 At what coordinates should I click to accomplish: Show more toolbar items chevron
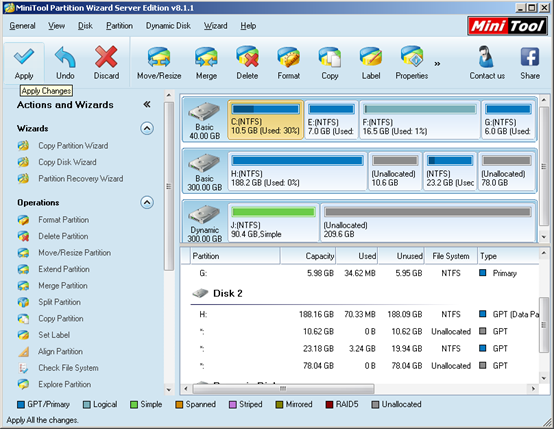click(437, 64)
